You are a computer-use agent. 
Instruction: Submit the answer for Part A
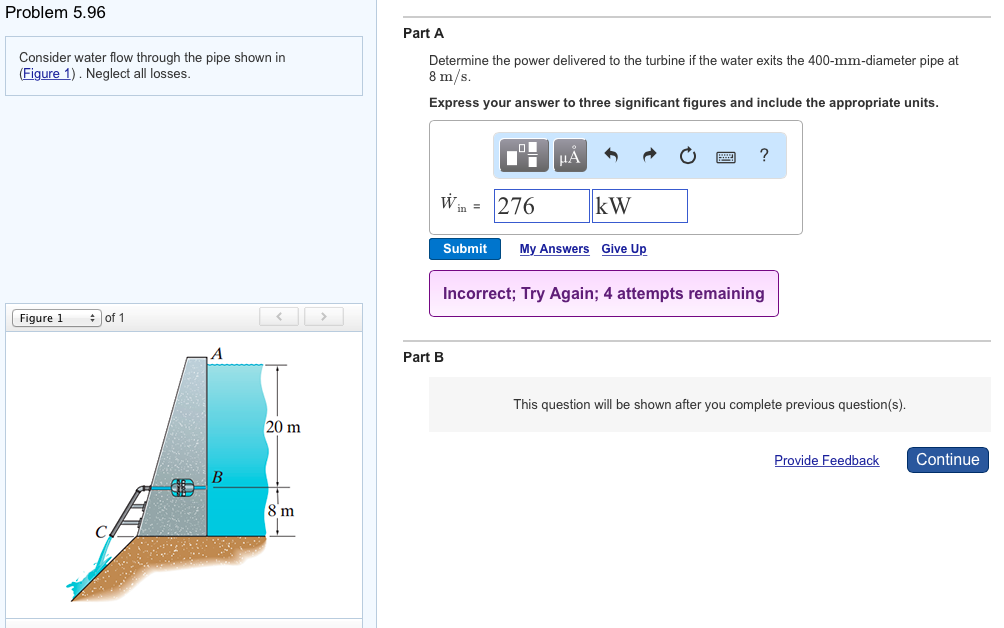464,248
